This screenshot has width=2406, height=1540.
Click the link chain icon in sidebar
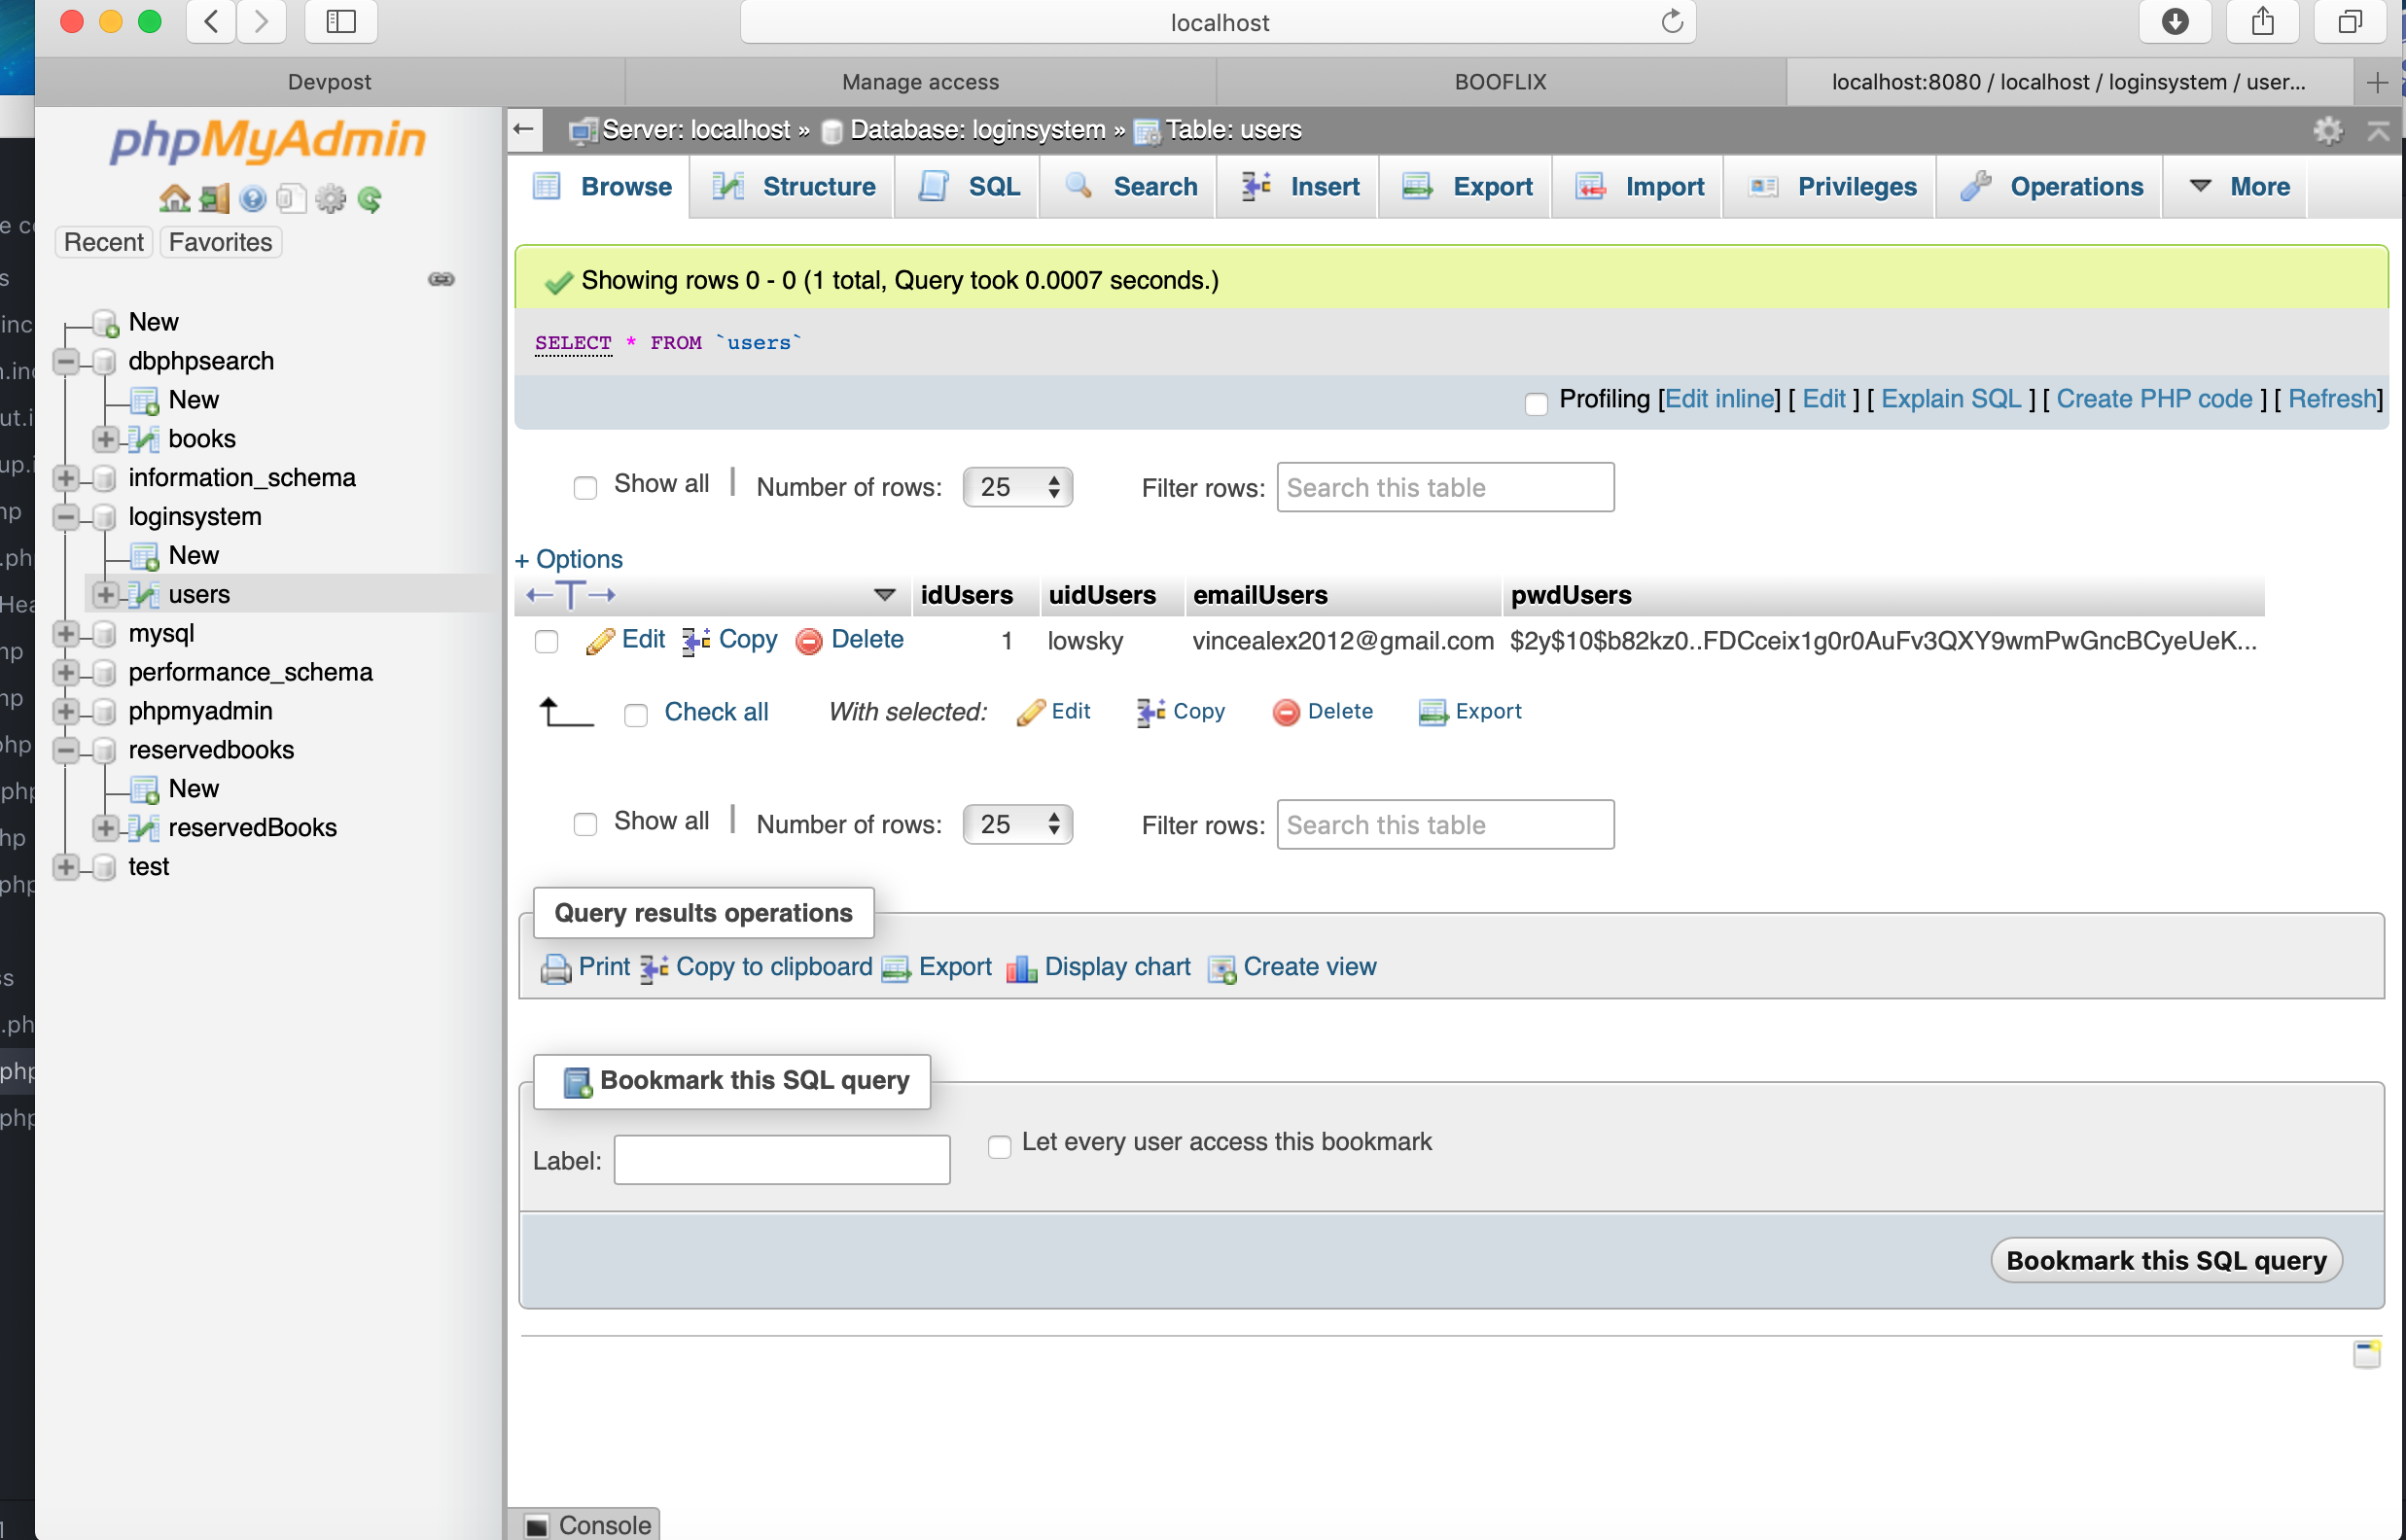coord(441,279)
